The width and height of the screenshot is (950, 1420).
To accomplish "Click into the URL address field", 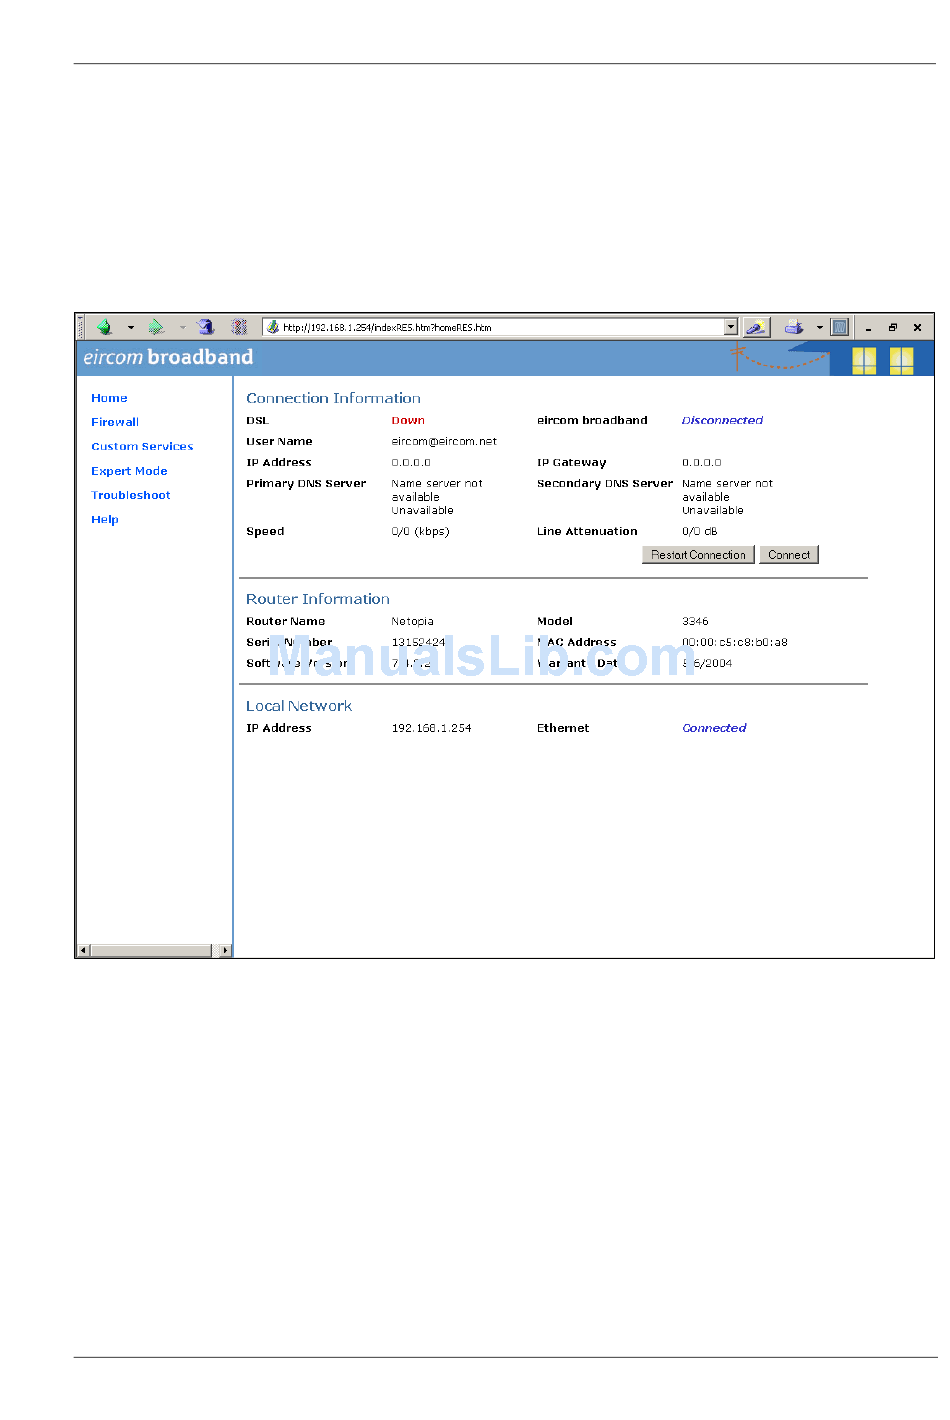I will [500, 327].
